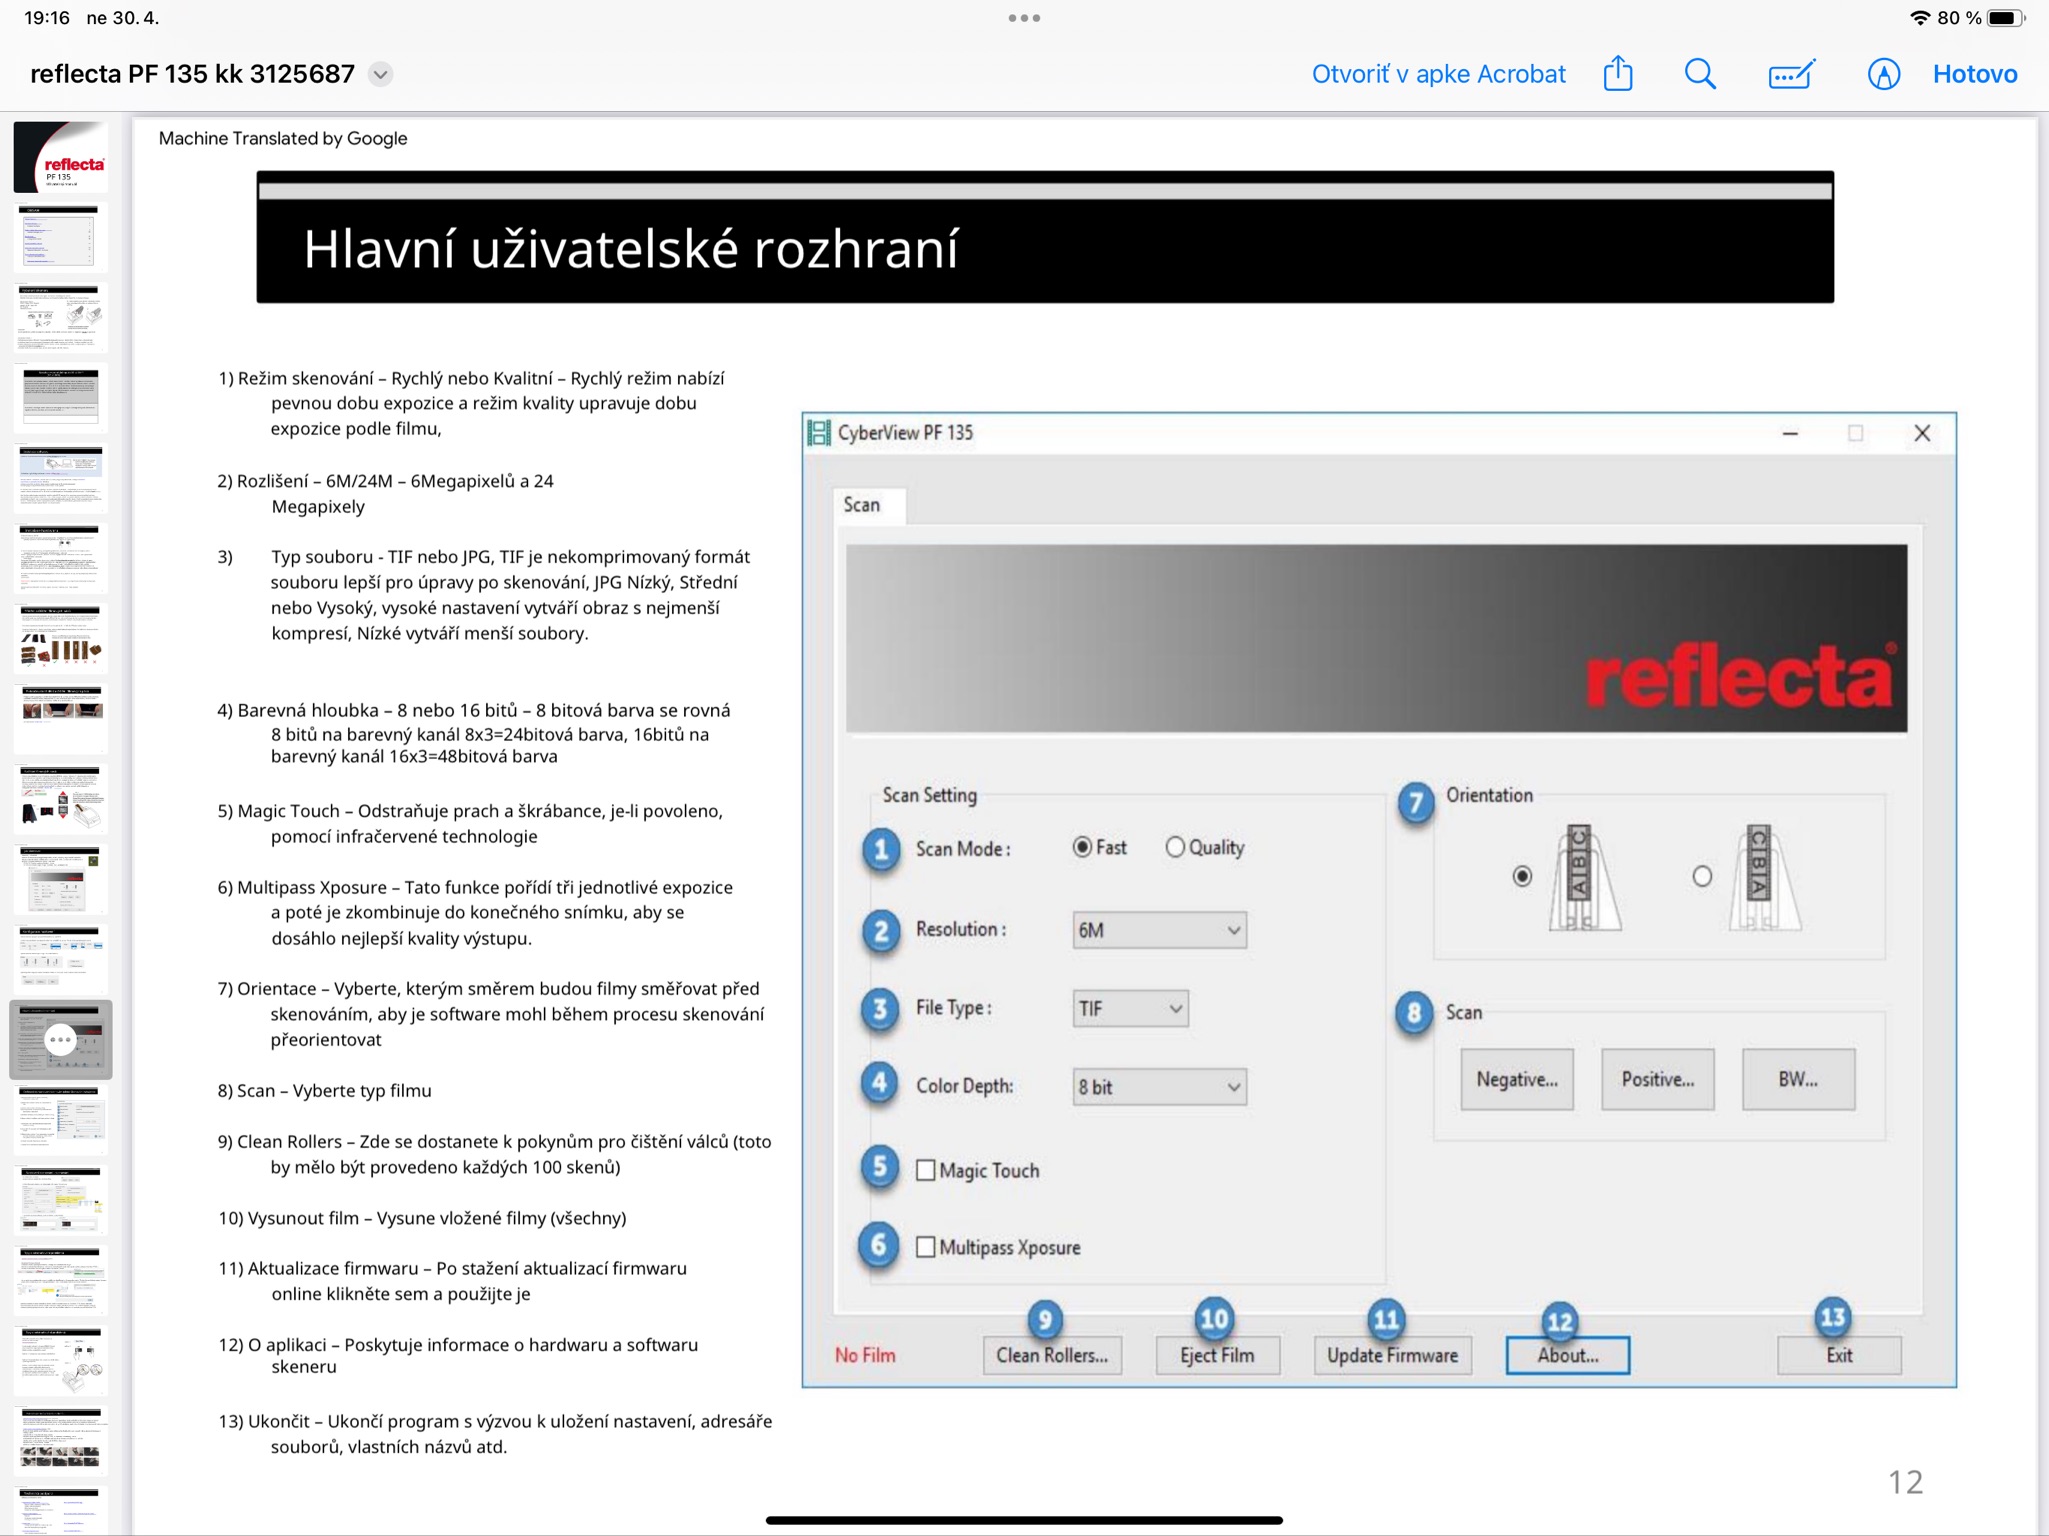Click the Update Firmware button
The width and height of the screenshot is (2049, 1536).
(x=1392, y=1355)
